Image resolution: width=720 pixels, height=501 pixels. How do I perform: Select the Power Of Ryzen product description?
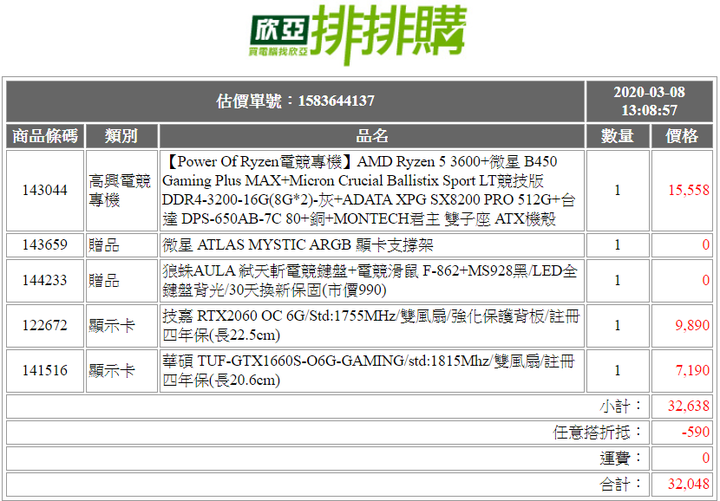[x=369, y=190]
